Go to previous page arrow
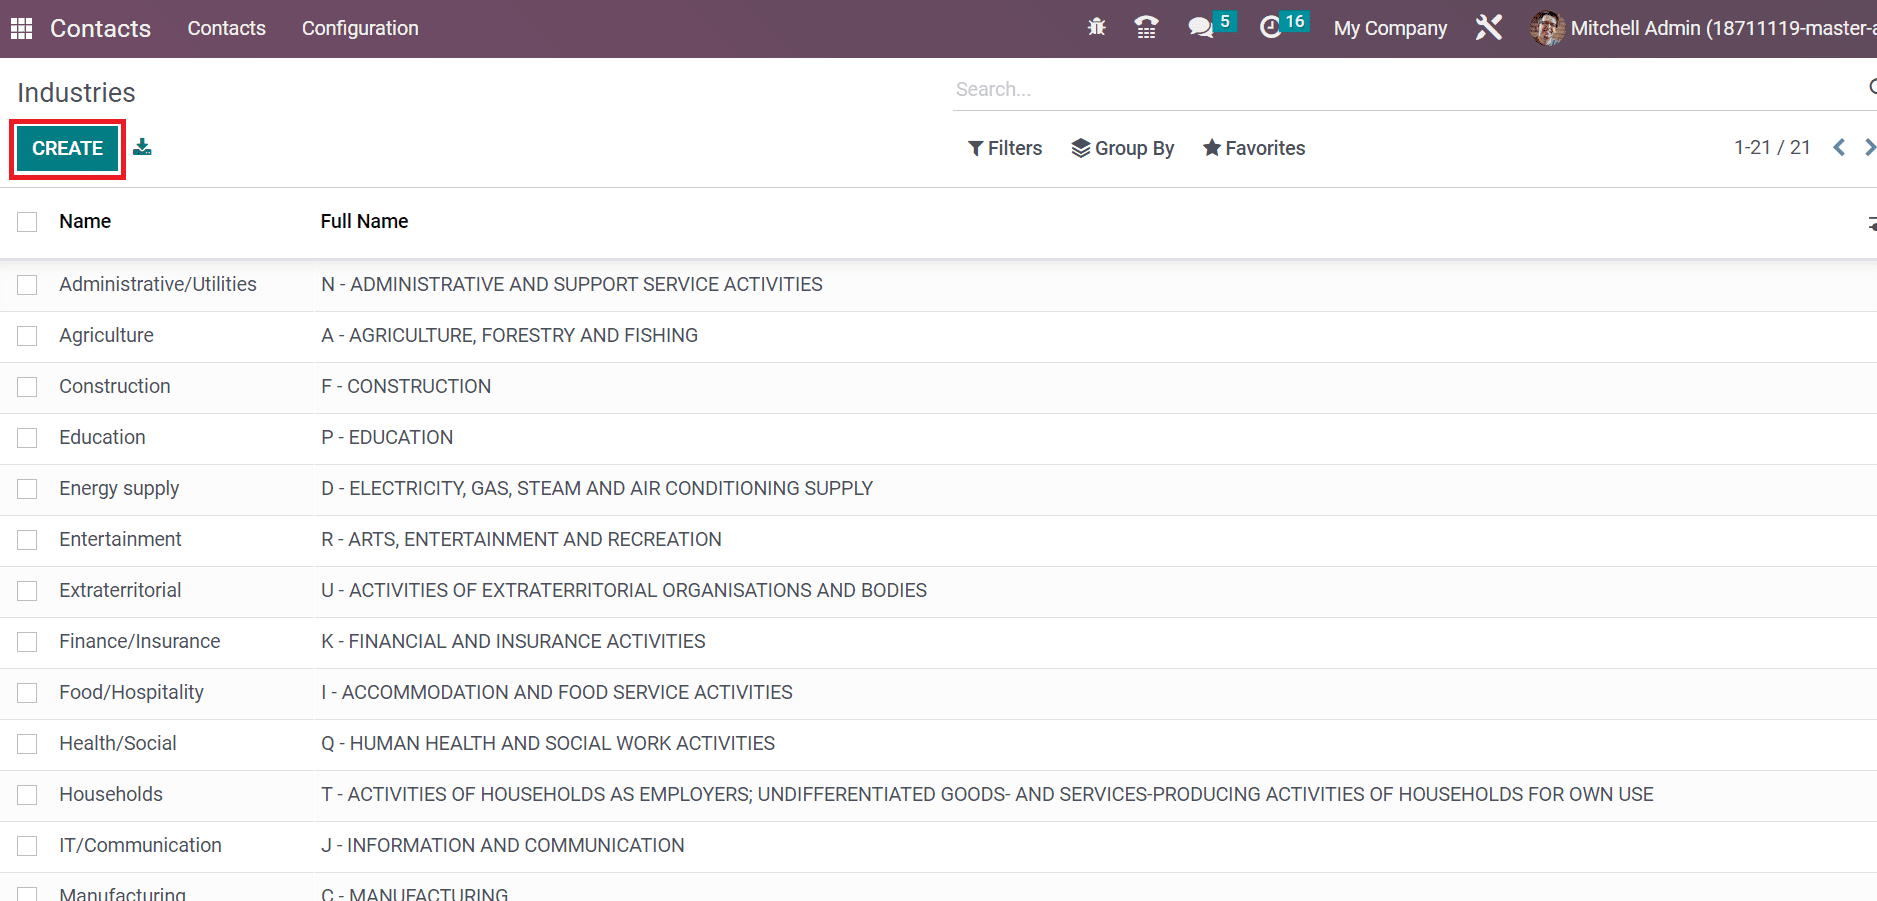The width and height of the screenshot is (1877, 901). point(1839,147)
